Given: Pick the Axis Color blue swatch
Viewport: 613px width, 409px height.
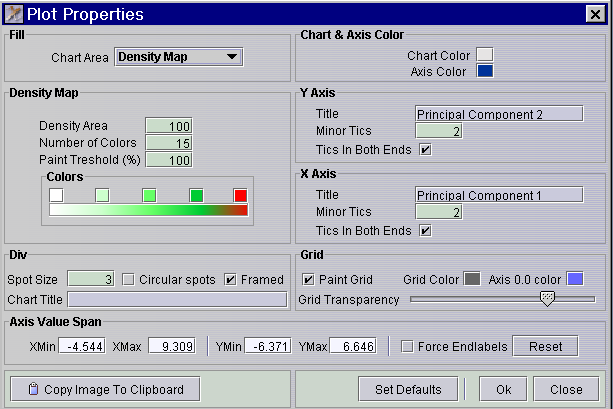Looking at the screenshot, I should [485, 71].
